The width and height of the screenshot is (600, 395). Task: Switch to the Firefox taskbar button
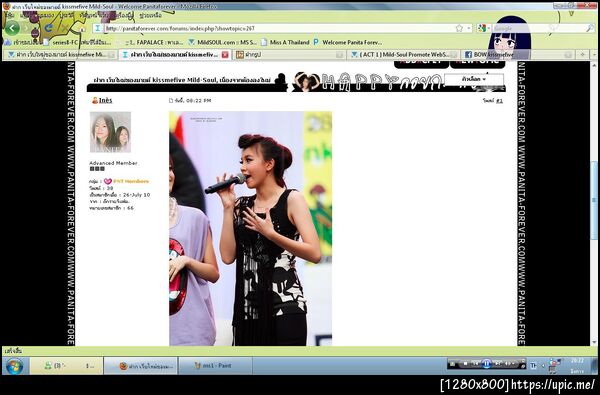(141, 366)
